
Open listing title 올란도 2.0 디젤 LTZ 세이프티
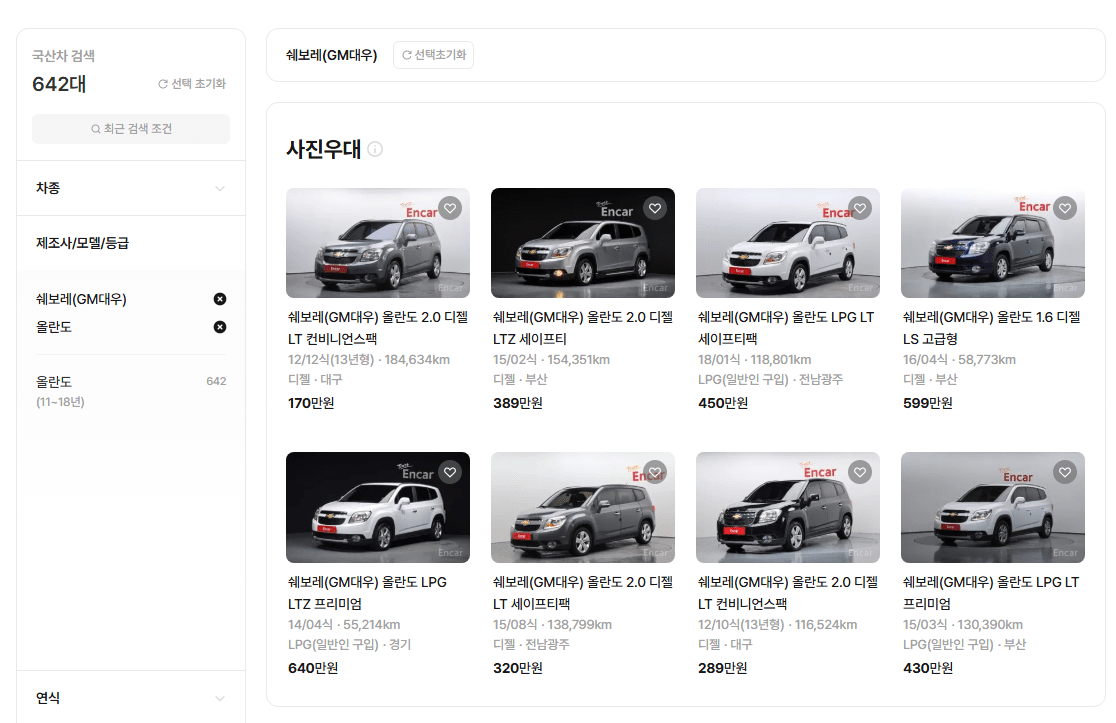(x=583, y=328)
